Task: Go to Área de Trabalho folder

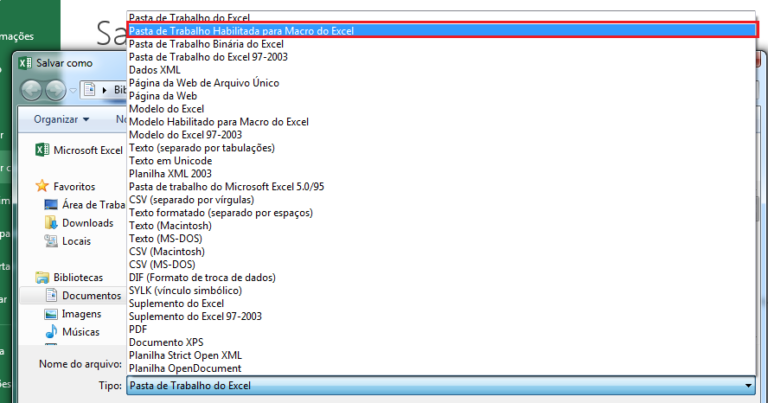Action: click(x=92, y=204)
